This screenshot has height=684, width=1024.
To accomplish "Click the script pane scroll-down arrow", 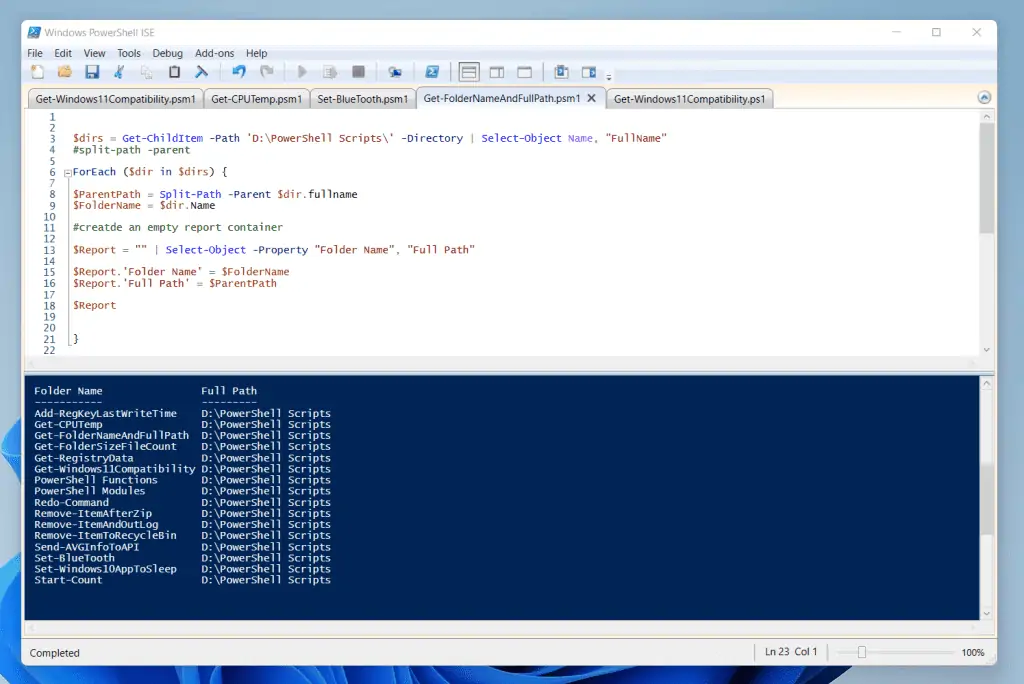I will [x=987, y=350].
